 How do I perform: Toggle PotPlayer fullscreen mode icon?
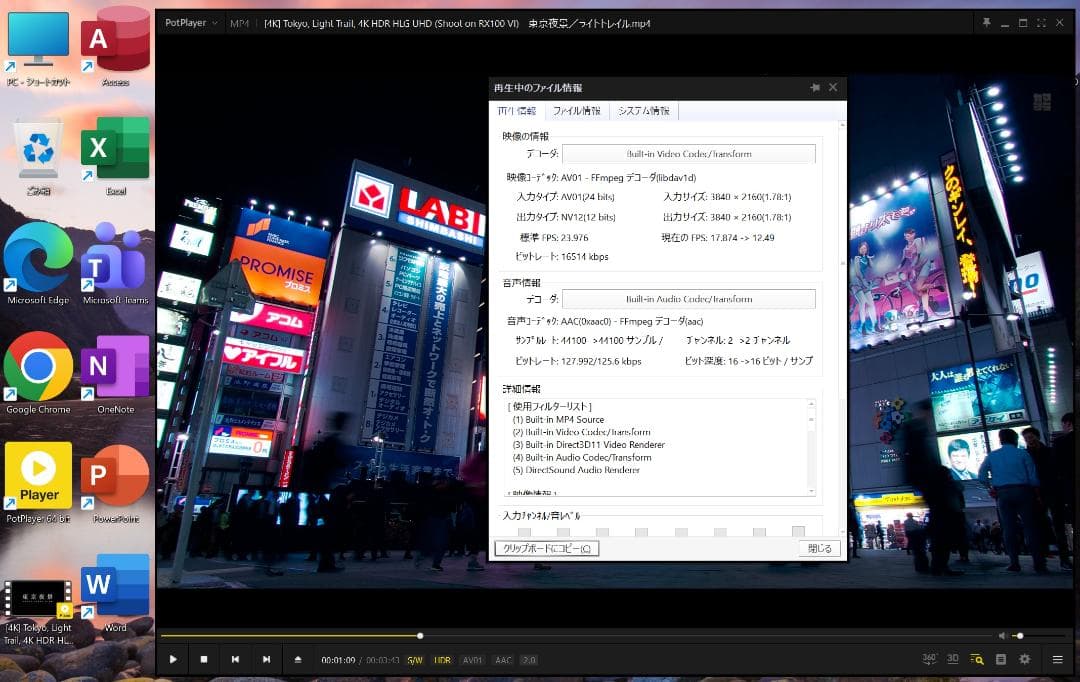coord(1041,23)
